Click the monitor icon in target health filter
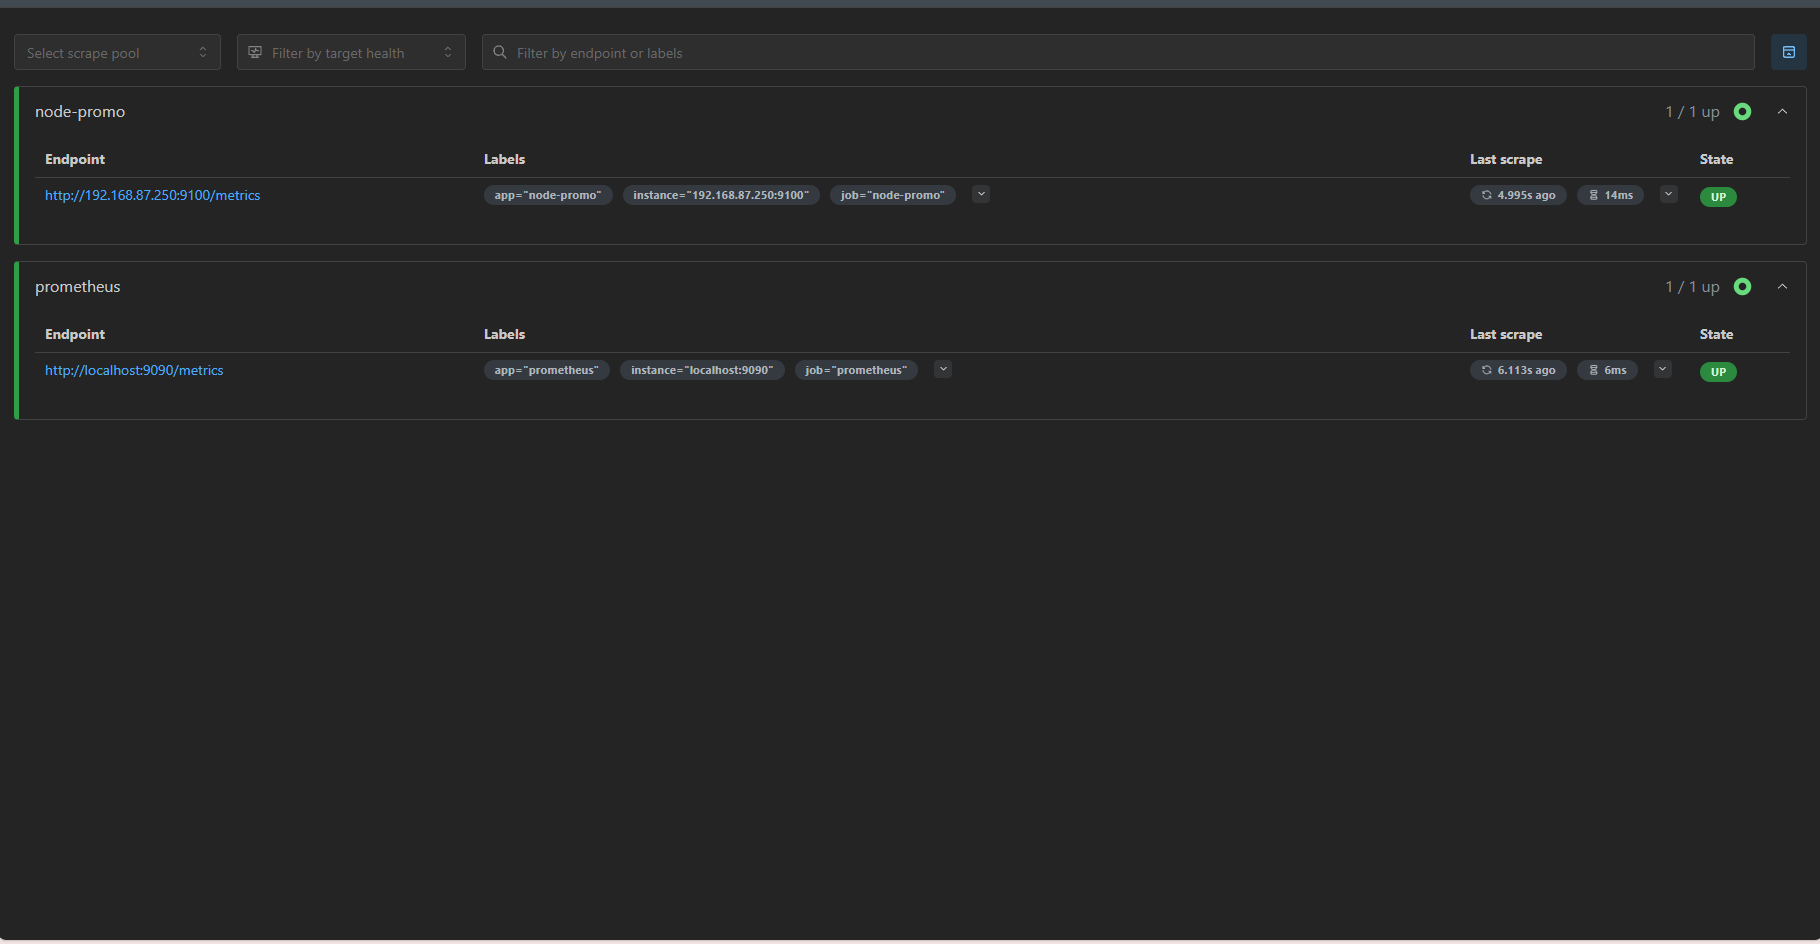1820x944 pixels. [255, 53]
